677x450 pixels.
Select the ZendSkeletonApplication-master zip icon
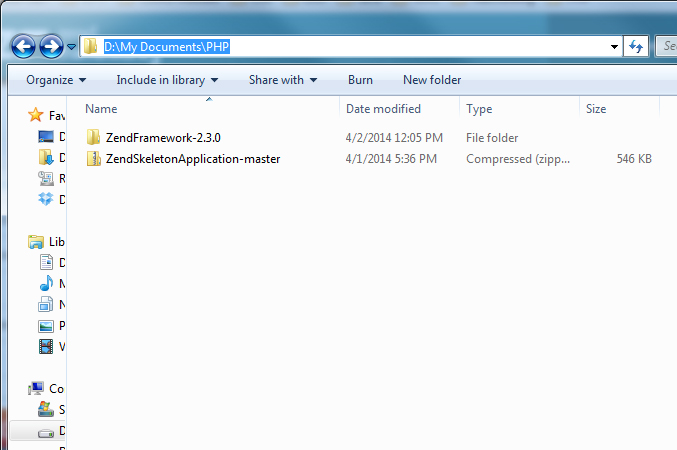pyautogui.click(x=93, y=158)
